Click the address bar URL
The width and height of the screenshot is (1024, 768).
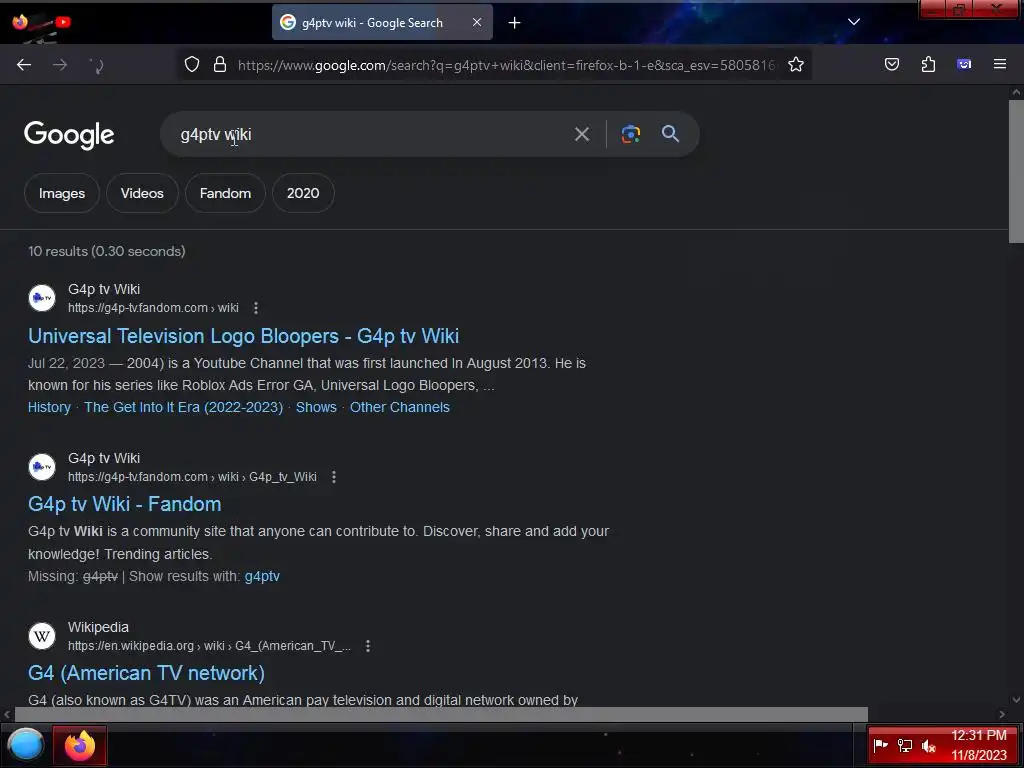click(x=506, y=65)
